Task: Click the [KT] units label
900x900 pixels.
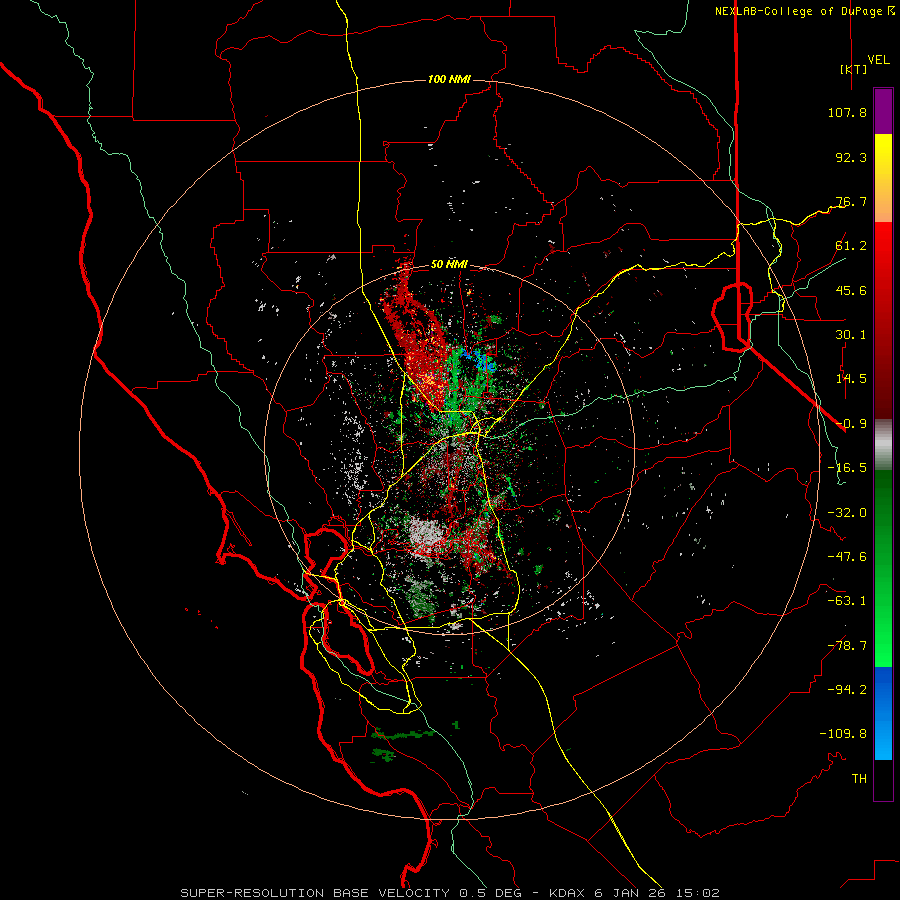Action: [x=853, y=69]
